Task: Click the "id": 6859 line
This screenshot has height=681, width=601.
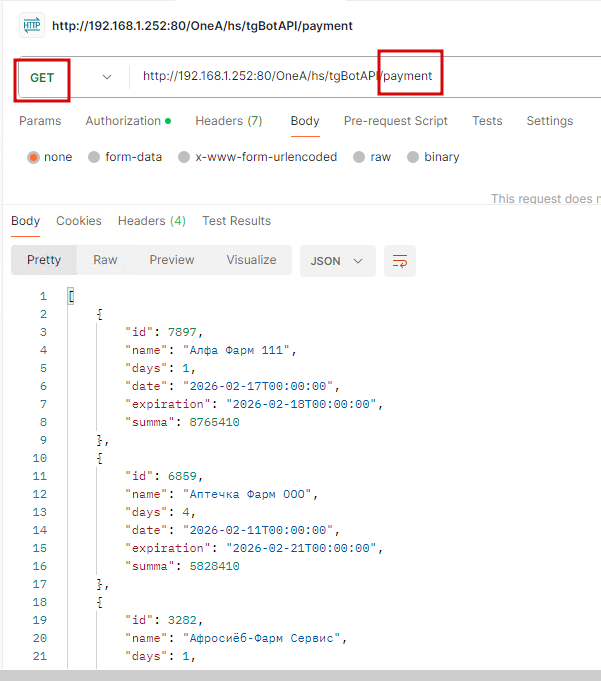Action: coord(164,476)
